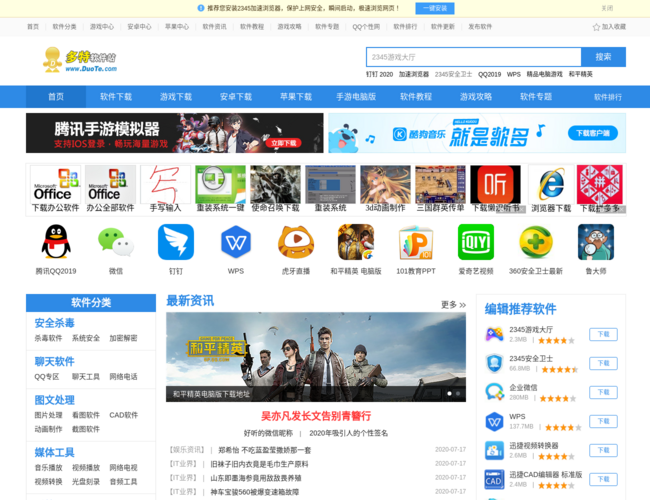Image resolution: width=650 pixels, height=500 pixels.
Task: Focus the 2345游戏大厅 search field
Action: [x=473, y=57]
